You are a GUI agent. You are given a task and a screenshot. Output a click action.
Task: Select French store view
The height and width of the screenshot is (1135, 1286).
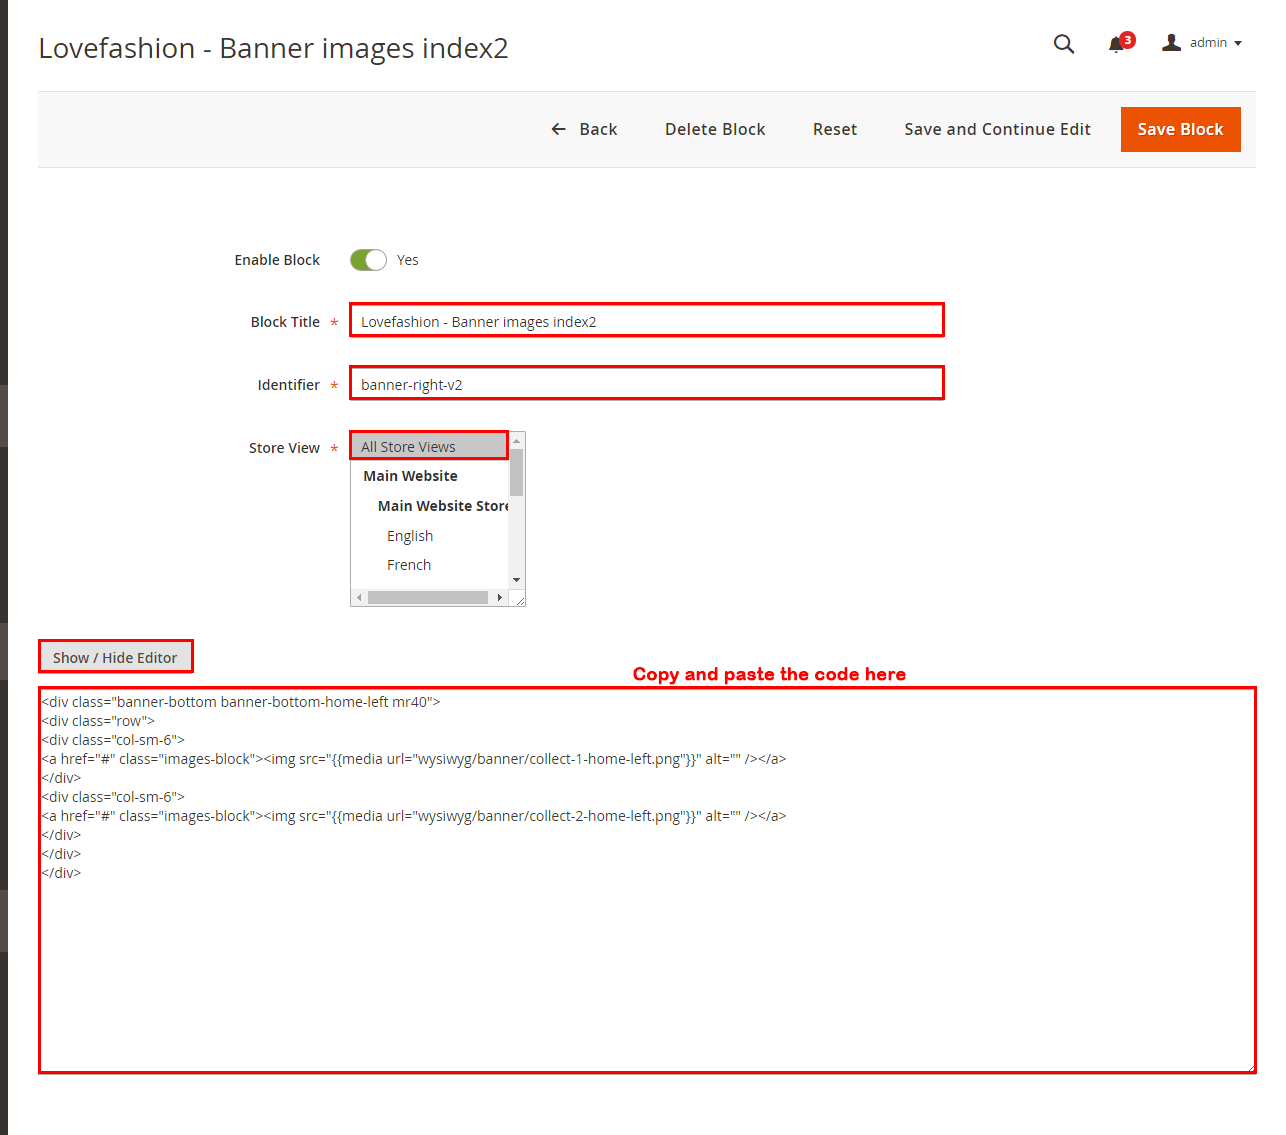(x=430, y=565)
